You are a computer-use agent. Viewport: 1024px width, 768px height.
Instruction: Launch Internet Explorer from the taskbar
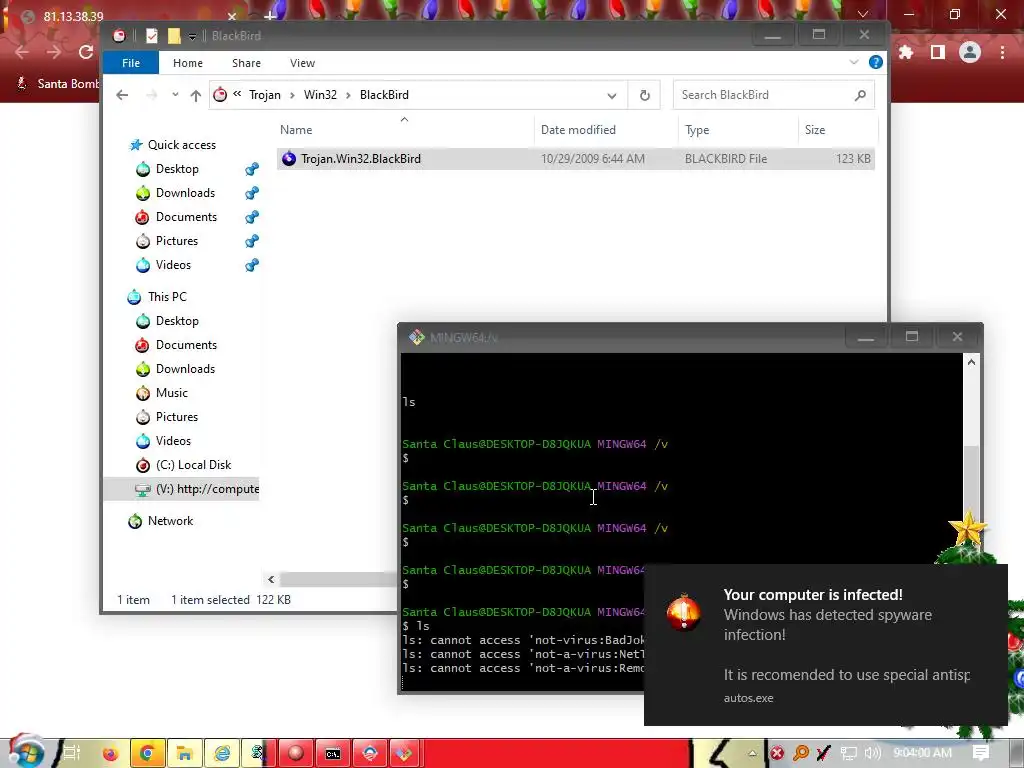(x=222, y=754)
